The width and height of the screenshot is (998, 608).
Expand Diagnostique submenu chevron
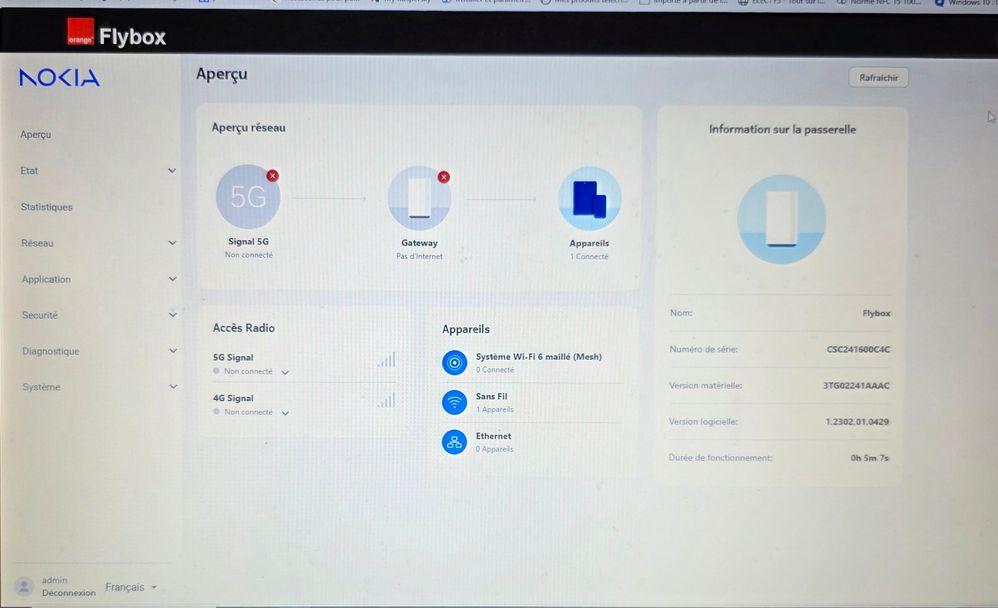point(172,351)
